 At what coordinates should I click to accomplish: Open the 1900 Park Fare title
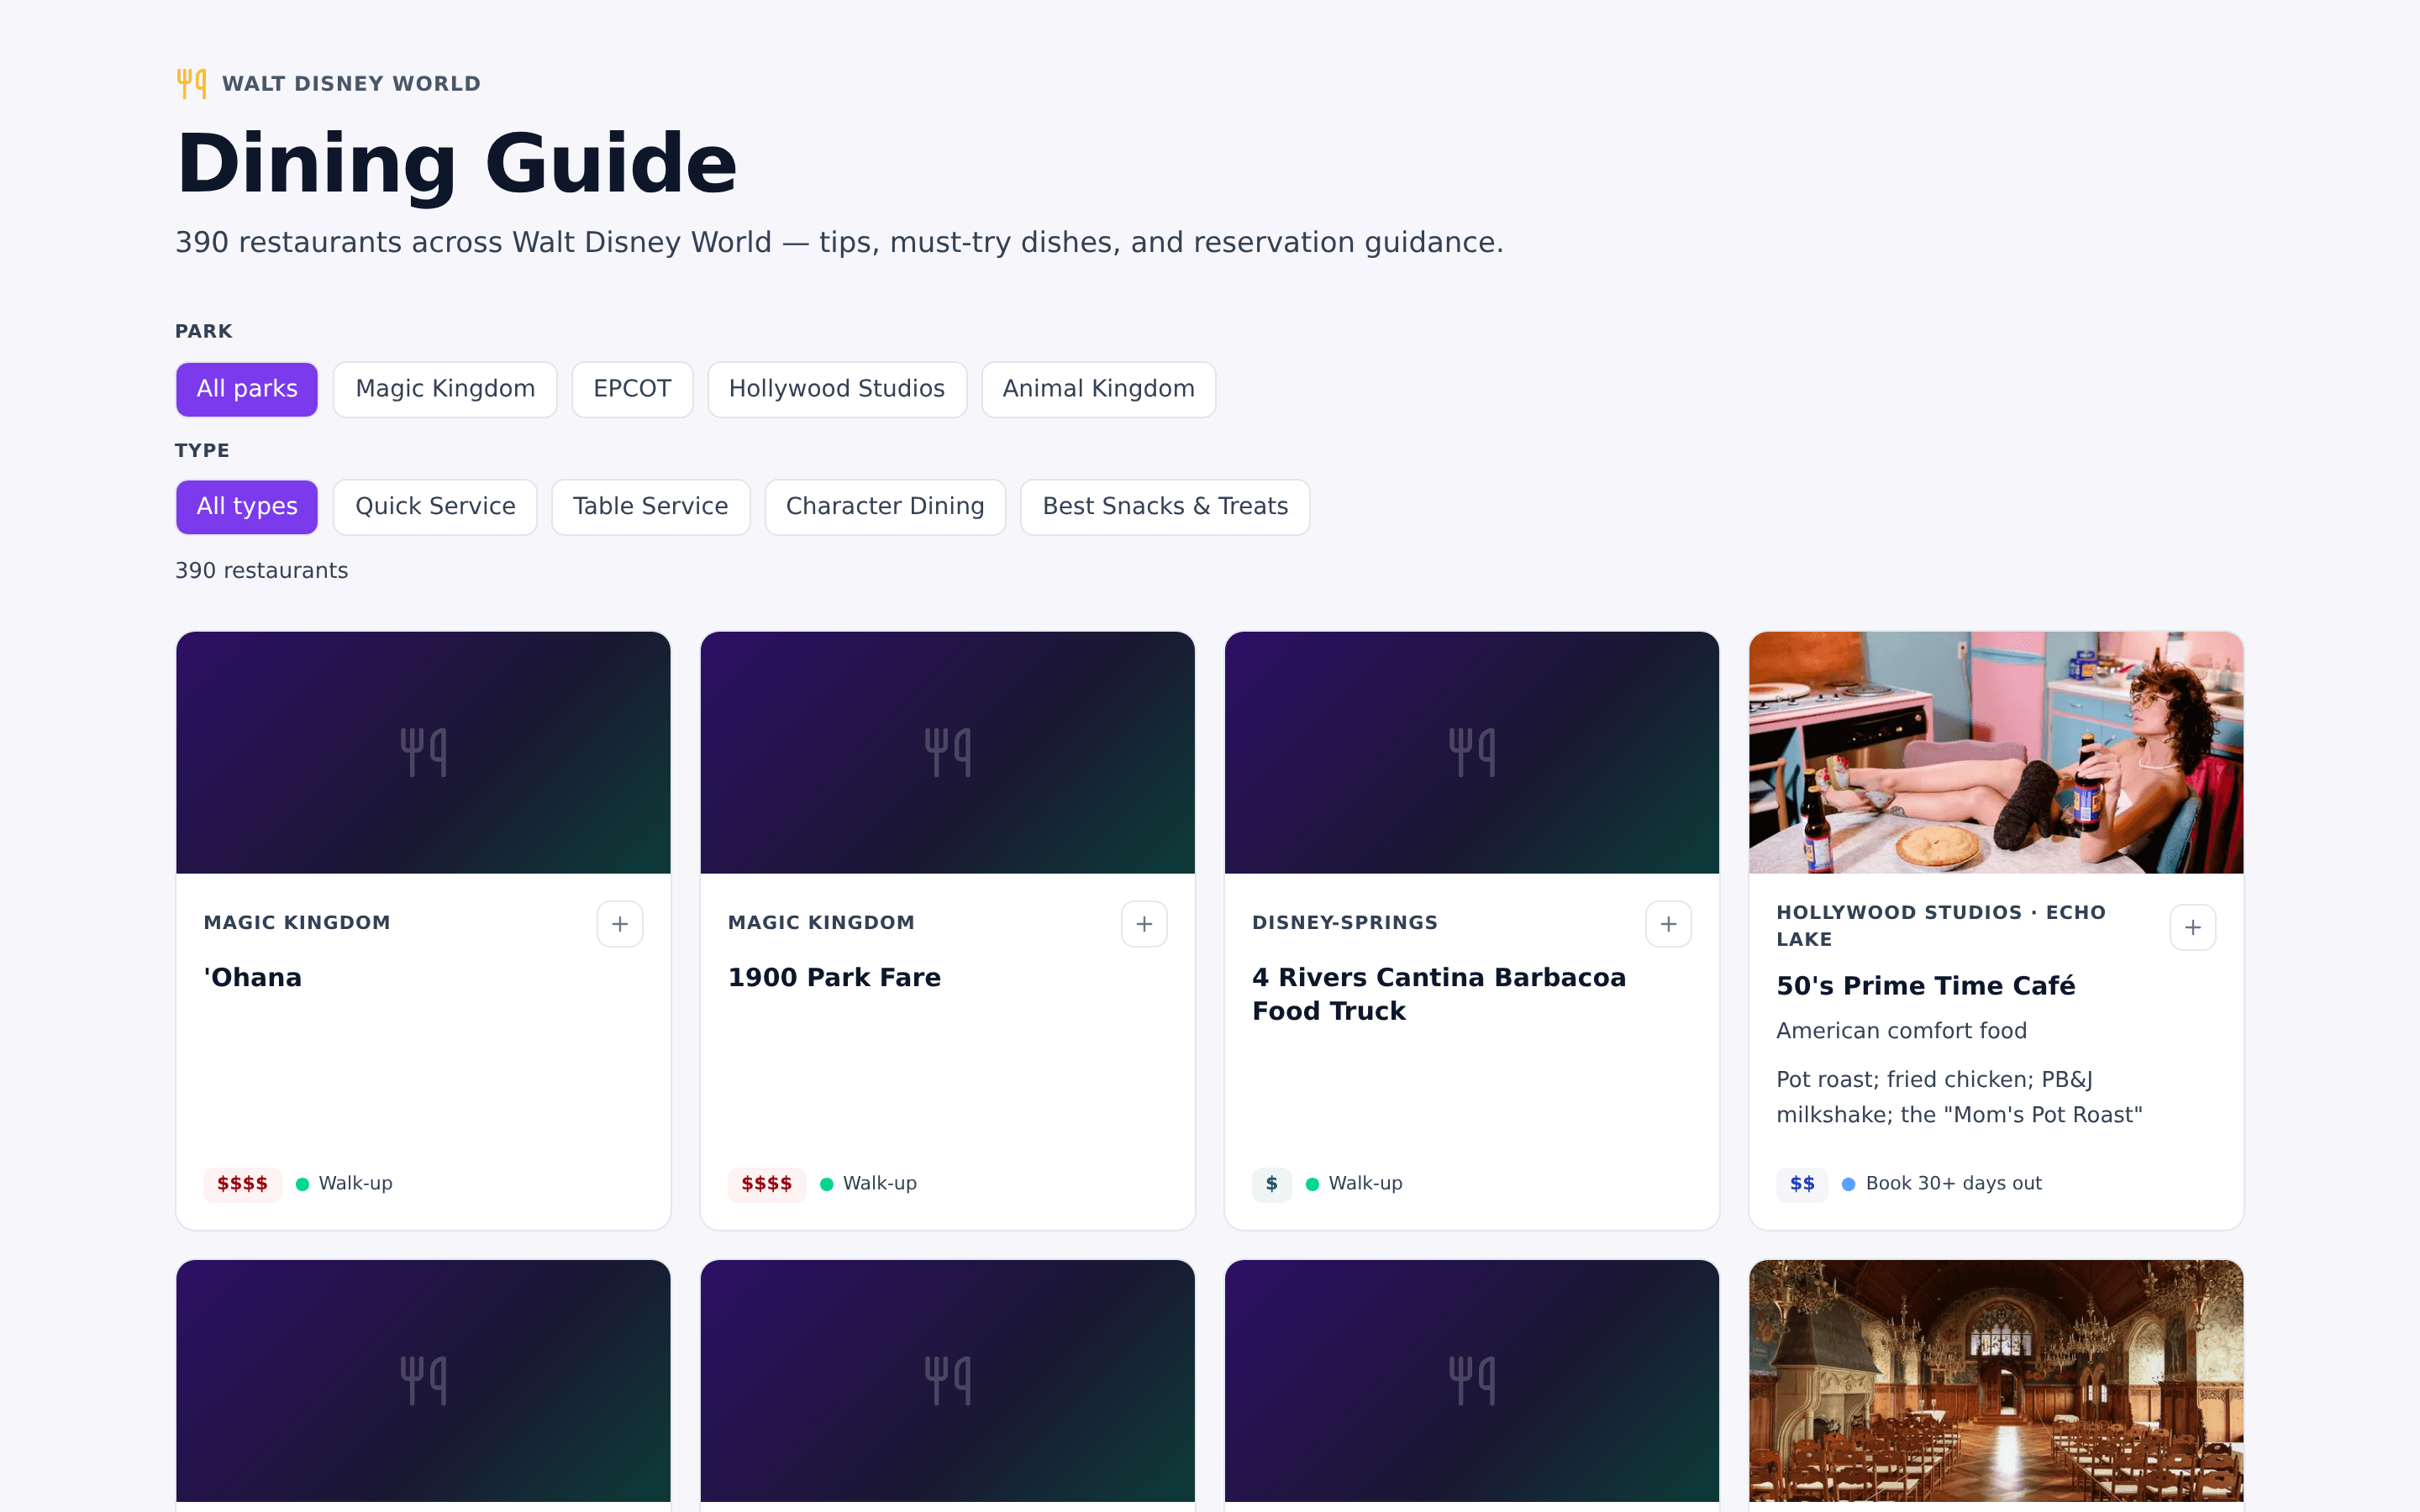[x=834, y=977]
